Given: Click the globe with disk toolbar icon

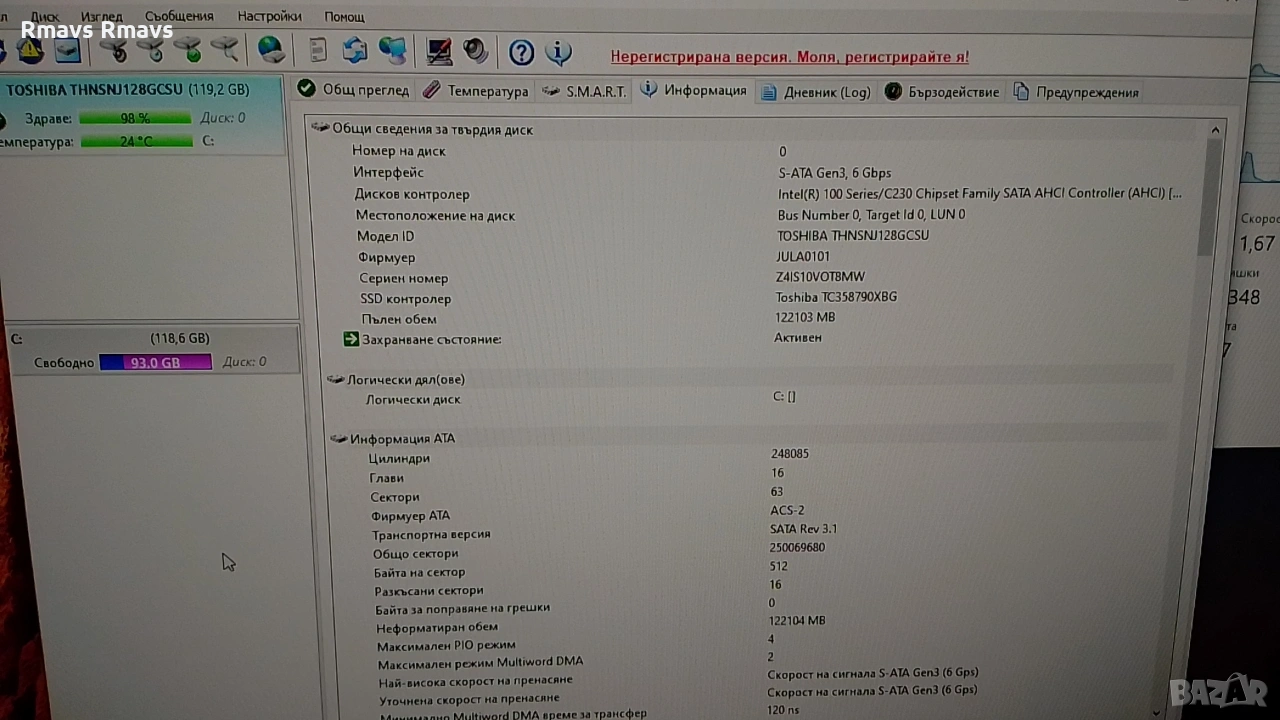Looking at the screenshot, I should (x=271, y=49).
